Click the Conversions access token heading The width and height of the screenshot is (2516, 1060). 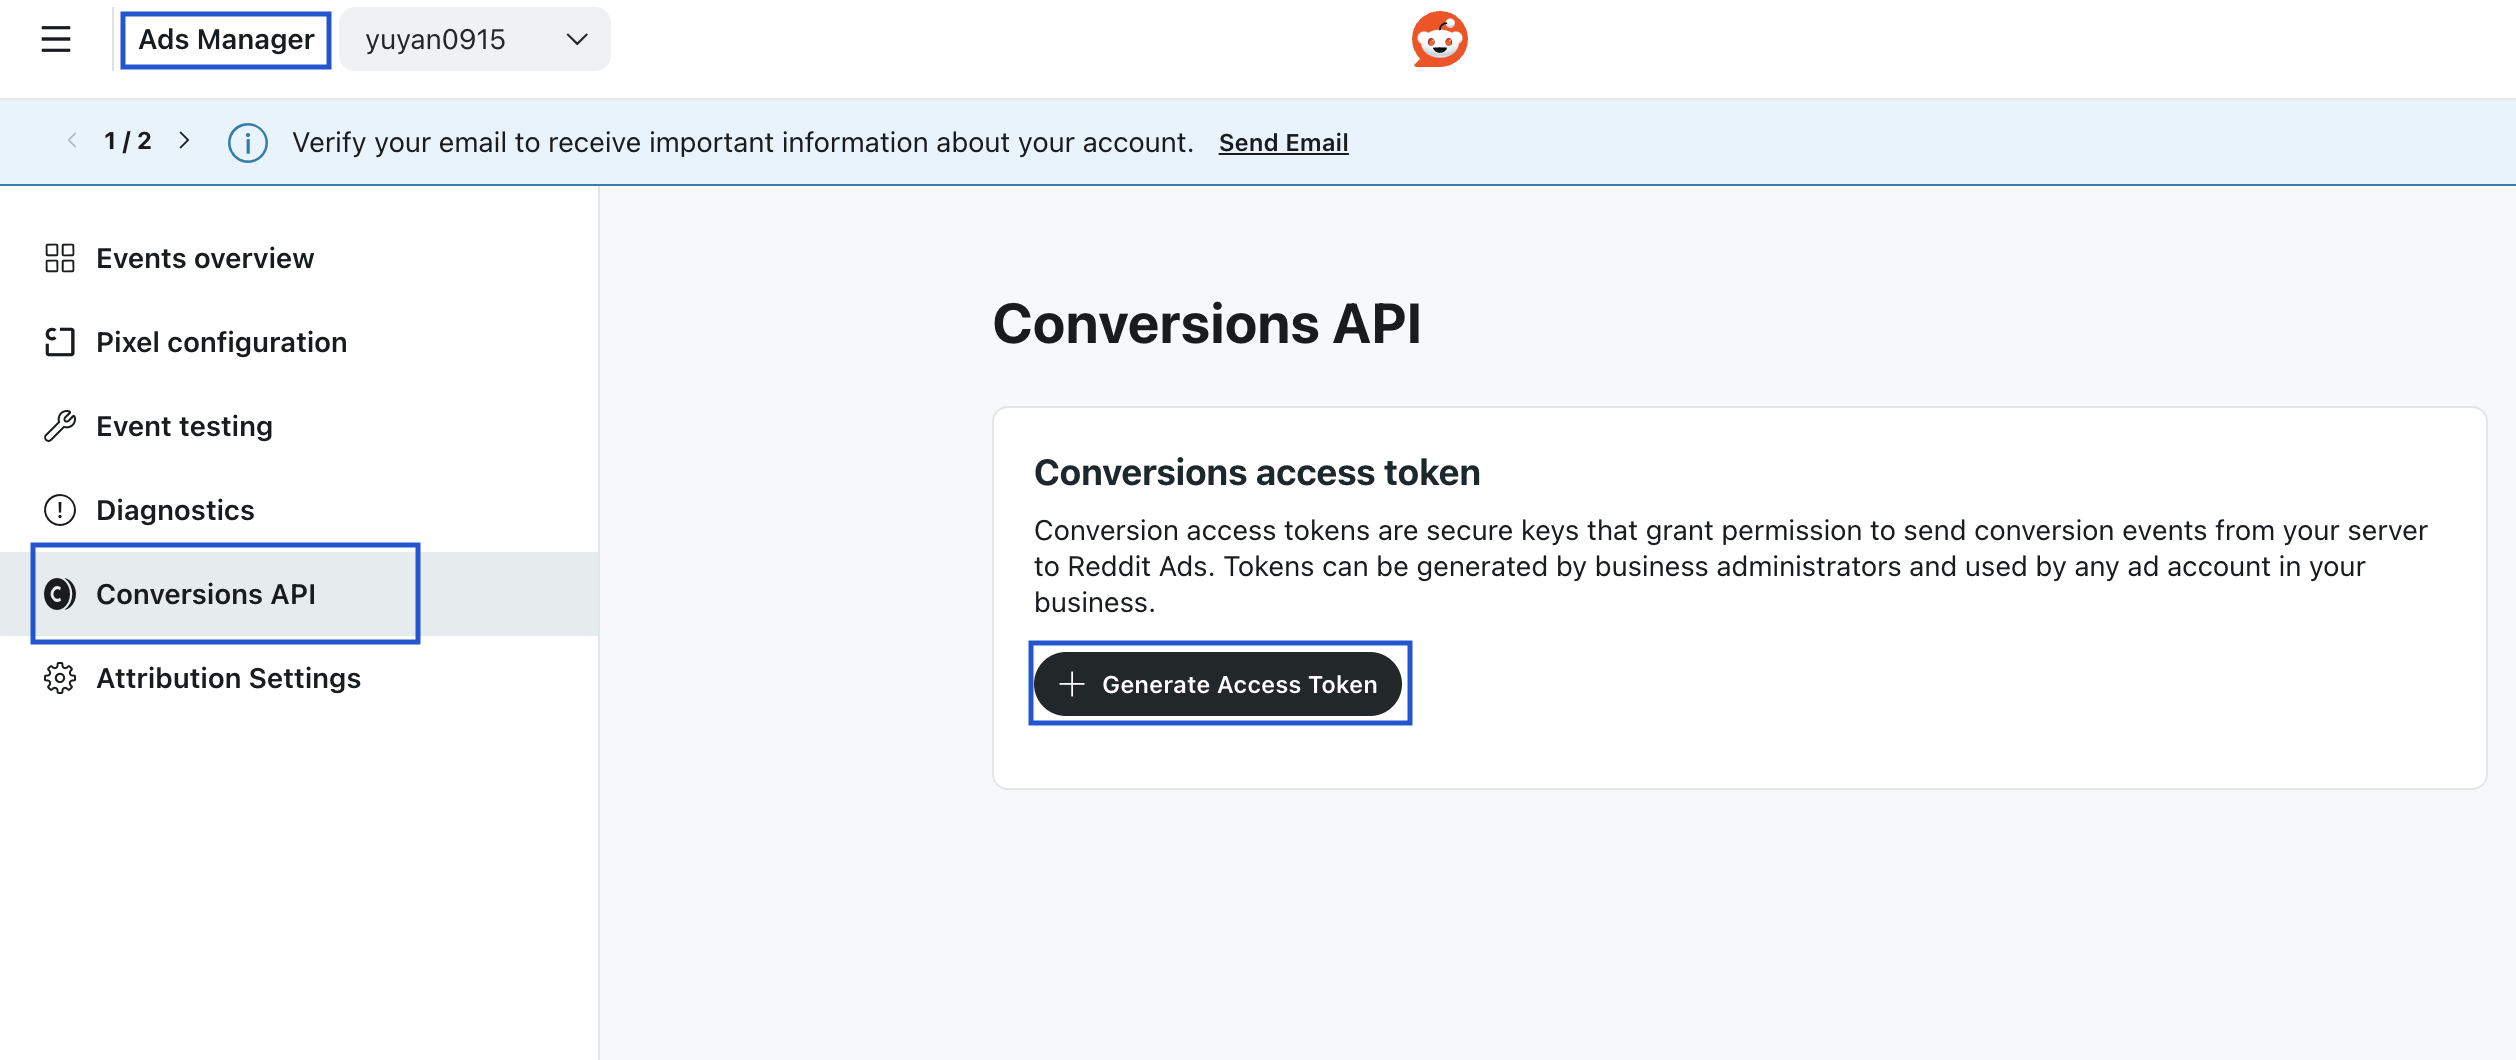pos(1257,472)
